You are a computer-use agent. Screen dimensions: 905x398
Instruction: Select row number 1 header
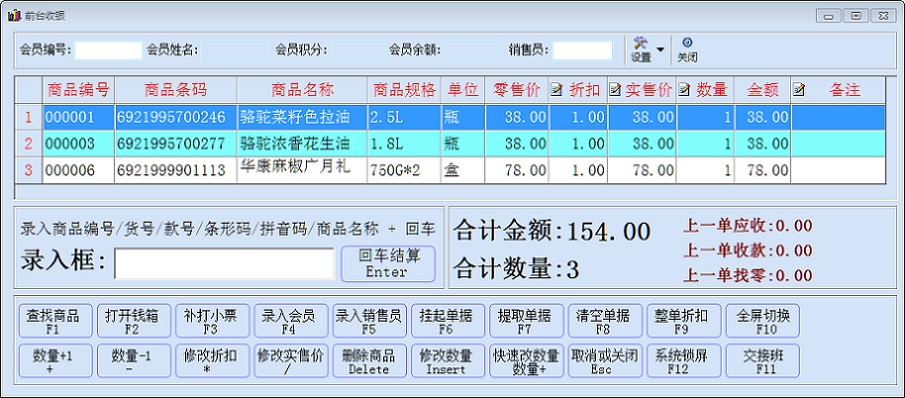28,117
